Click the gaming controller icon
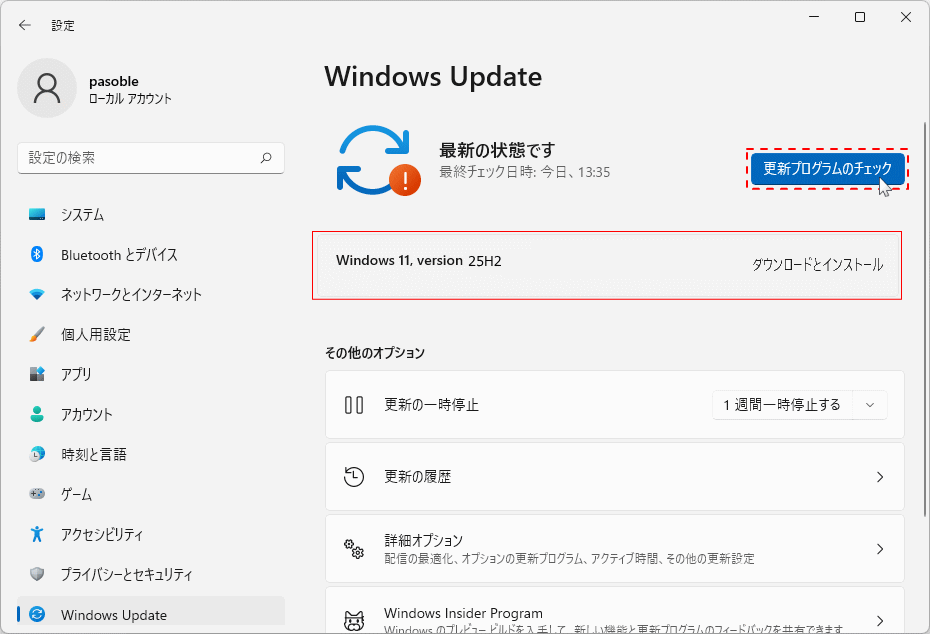Image resolution: width=930 pixels, height=634 pixels. (x=37, y=495)
